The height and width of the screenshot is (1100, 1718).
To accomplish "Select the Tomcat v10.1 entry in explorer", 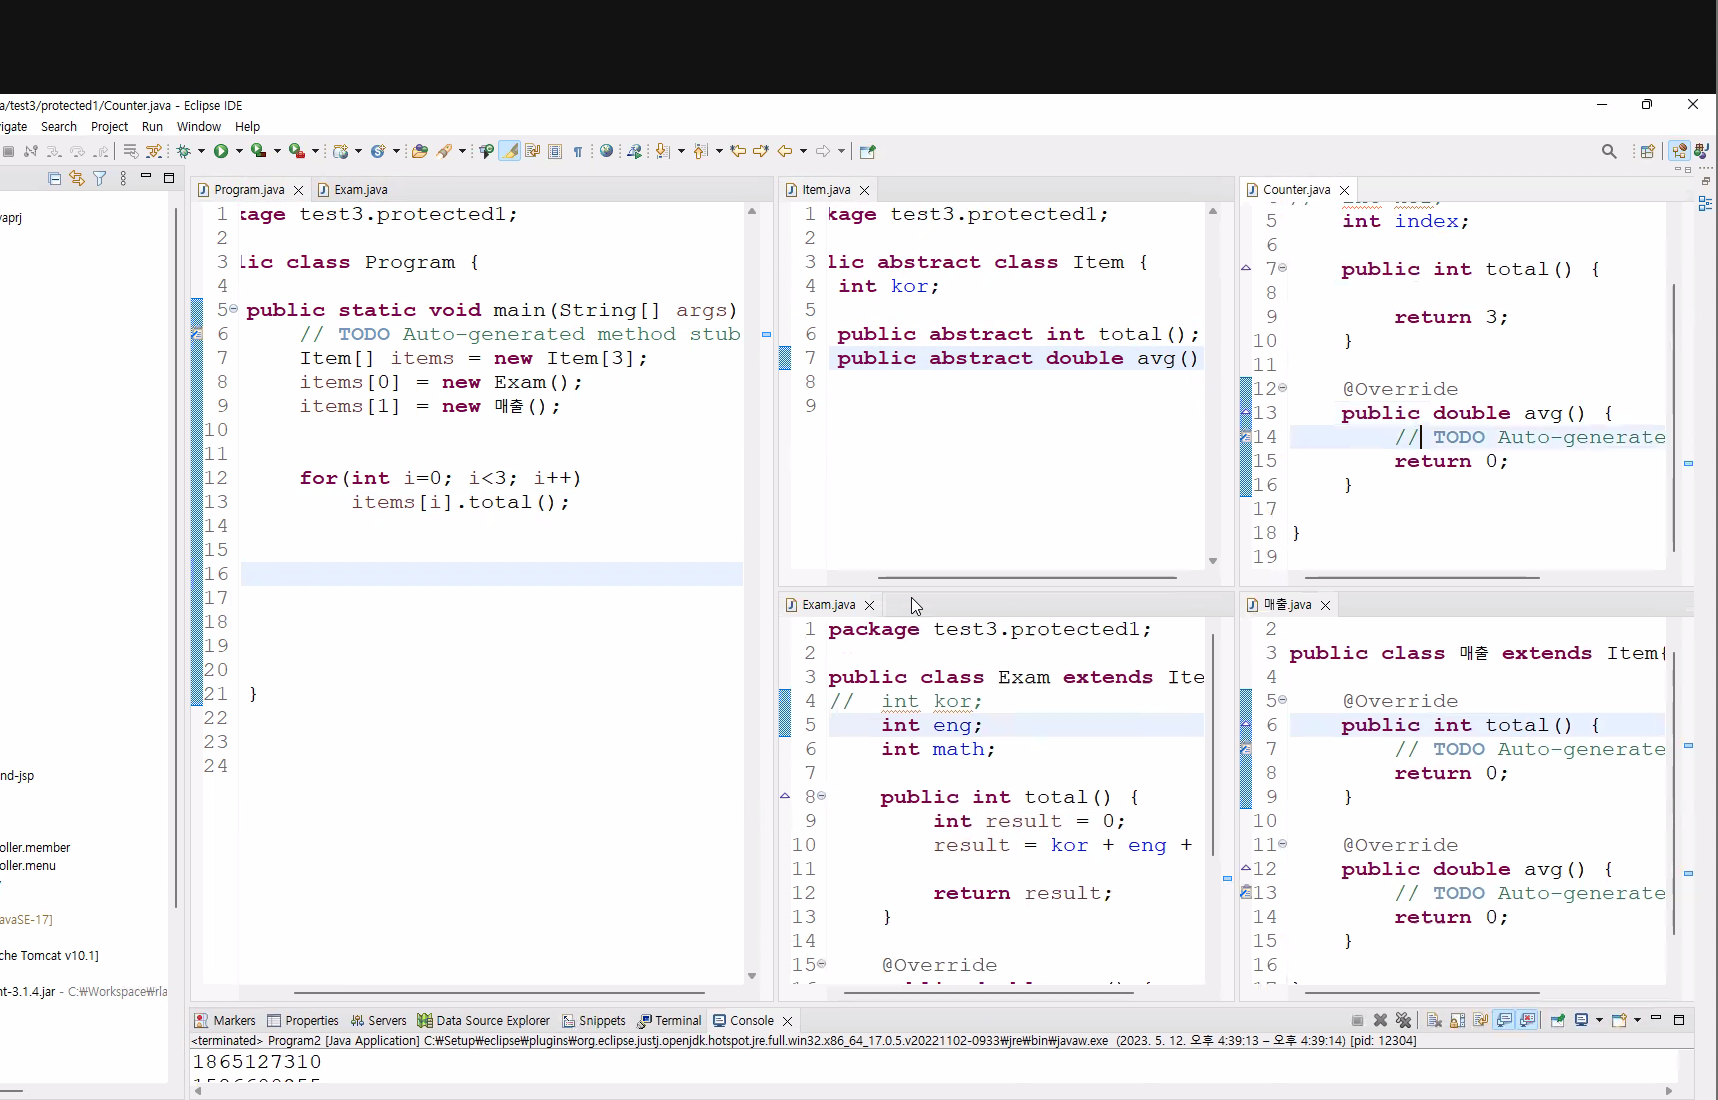I will [50, 955].
